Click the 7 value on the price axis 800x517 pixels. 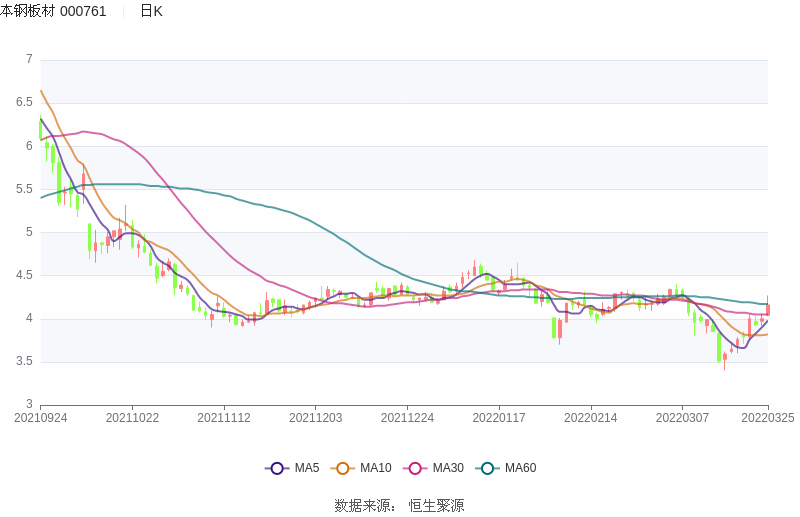click(x=29, y=60)
